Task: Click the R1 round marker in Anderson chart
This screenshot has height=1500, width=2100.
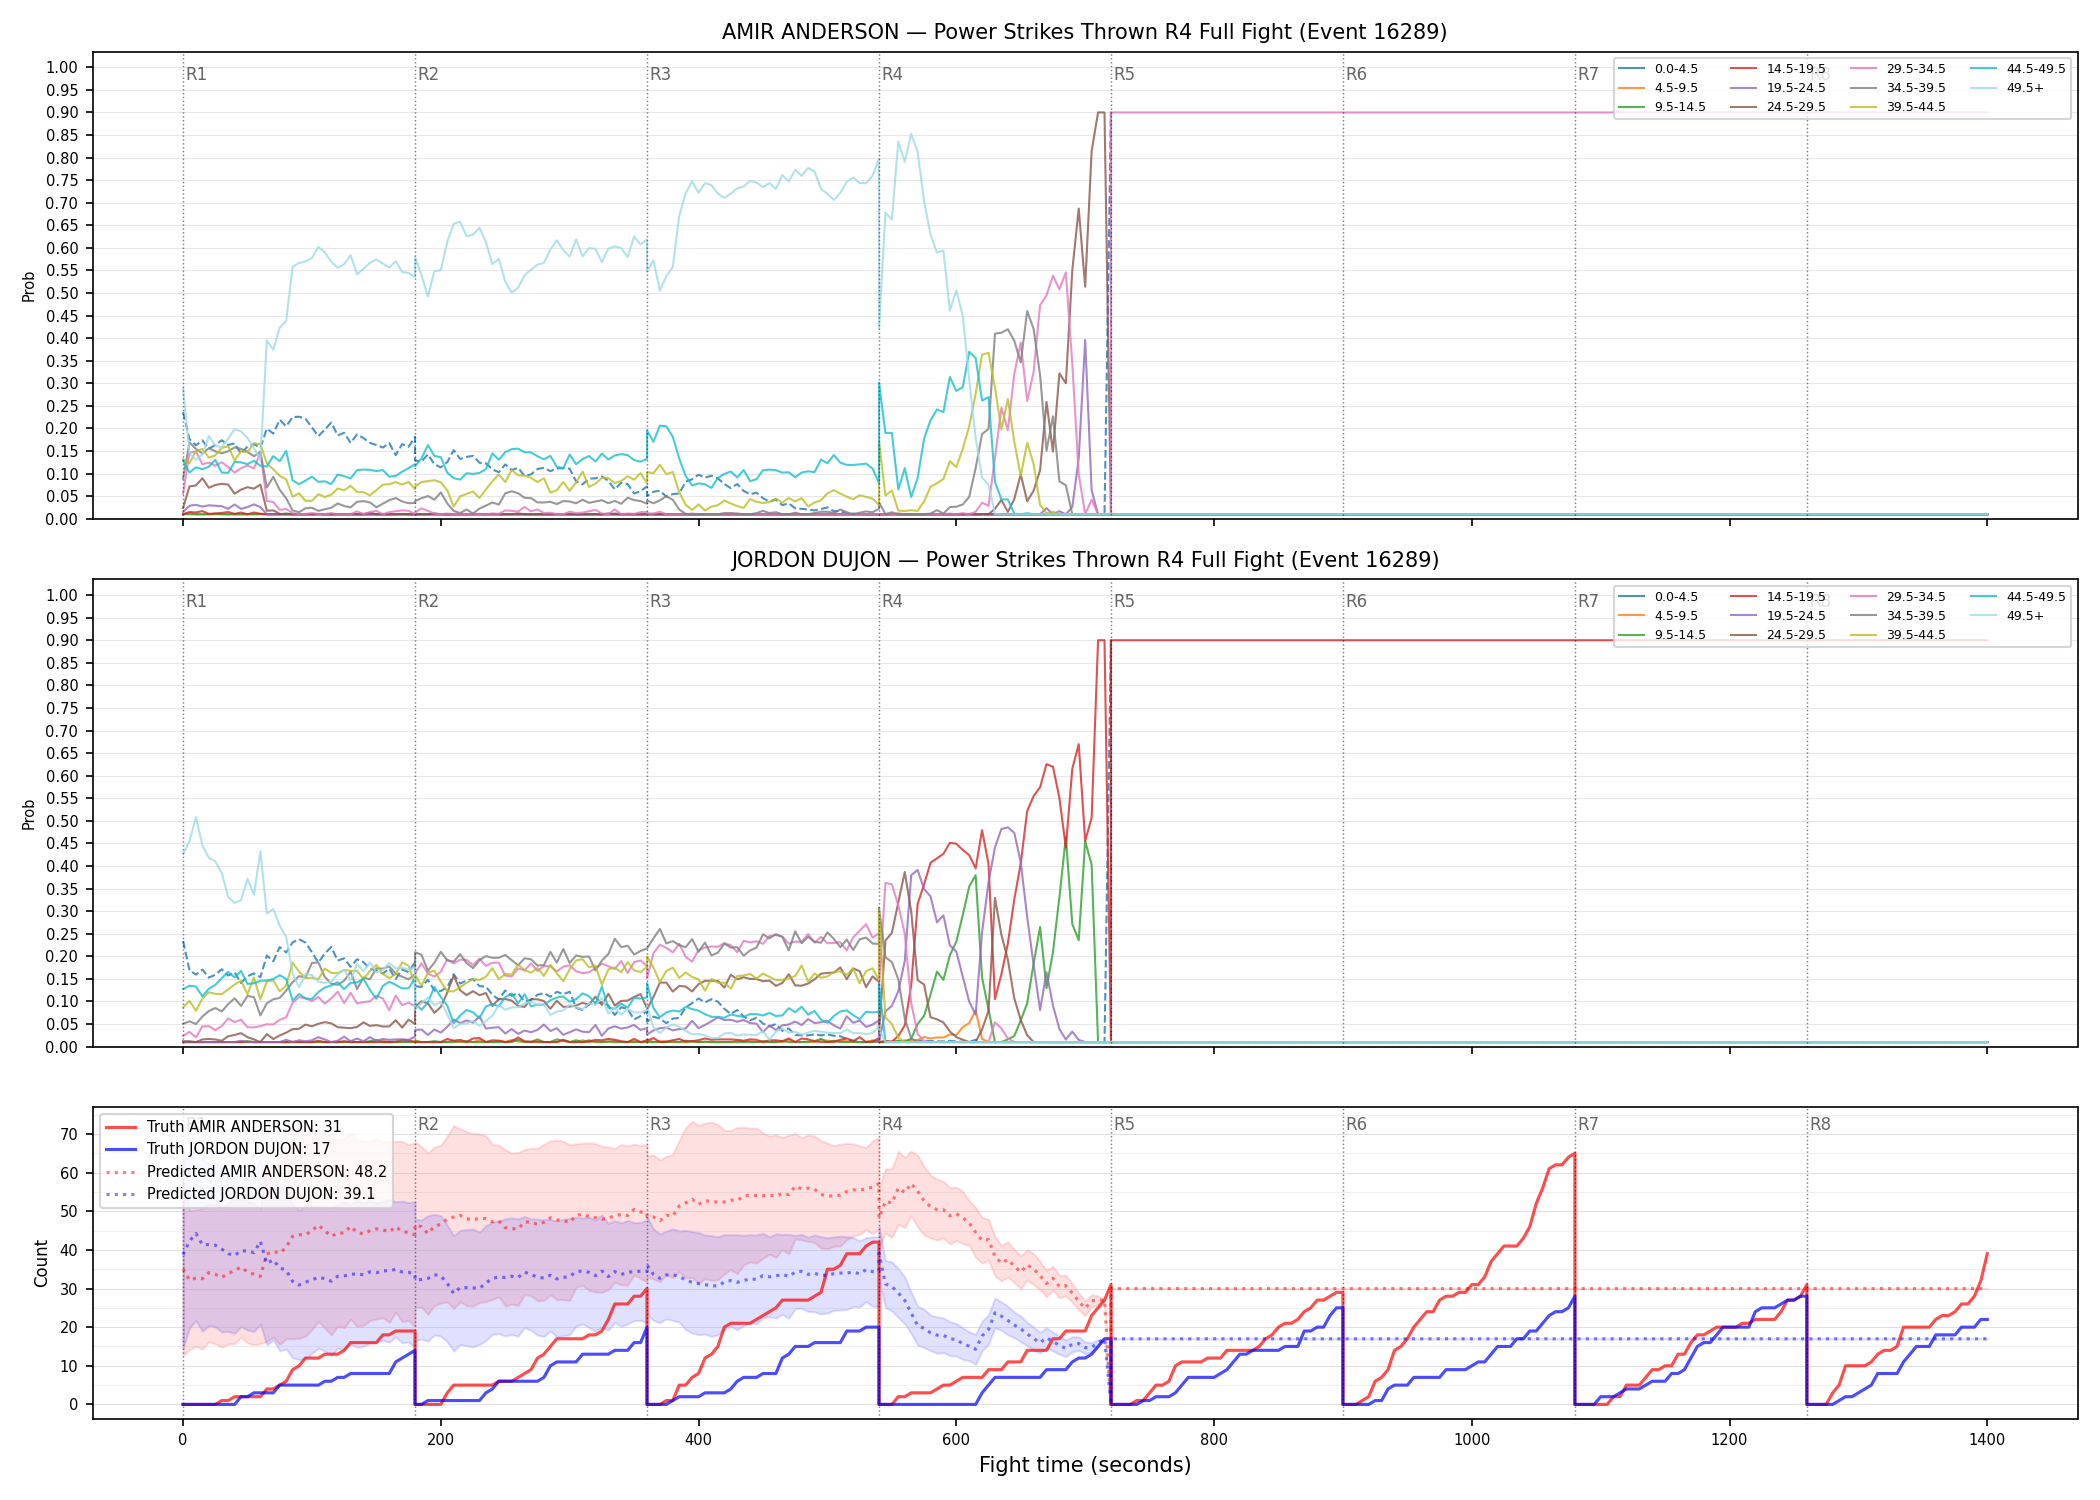Action: [196, 74]
